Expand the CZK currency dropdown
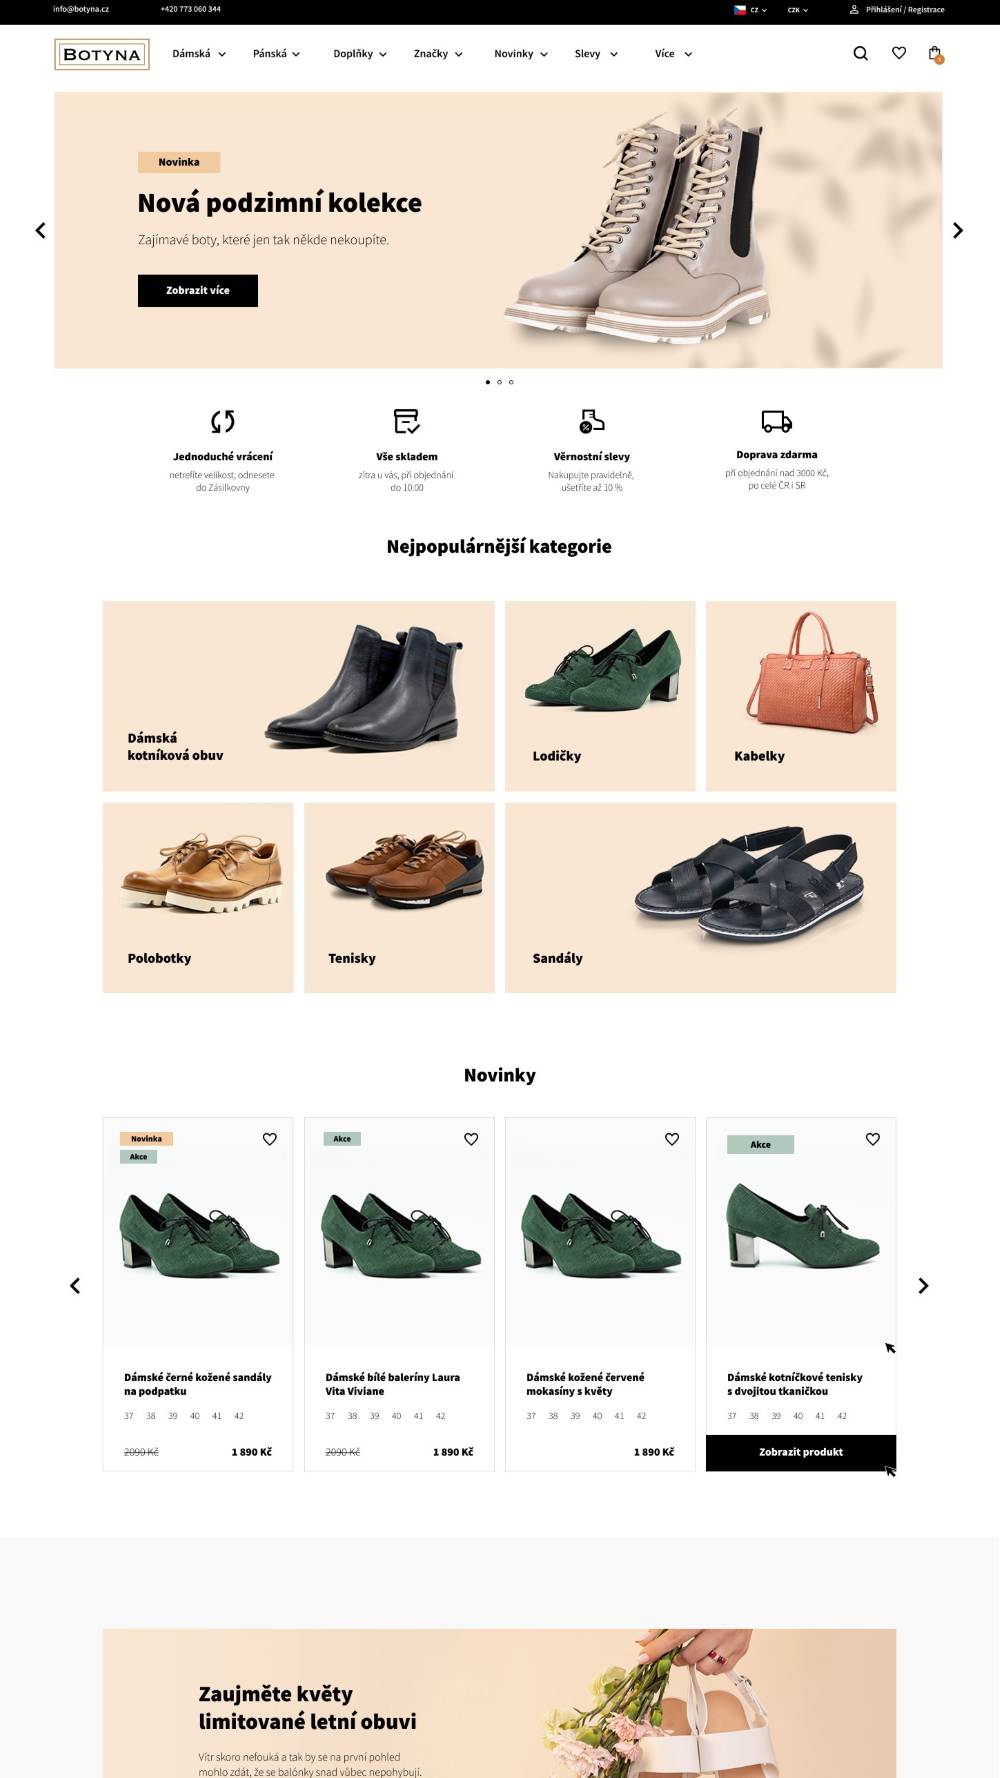1000x1778 pixels. (798, 10)
